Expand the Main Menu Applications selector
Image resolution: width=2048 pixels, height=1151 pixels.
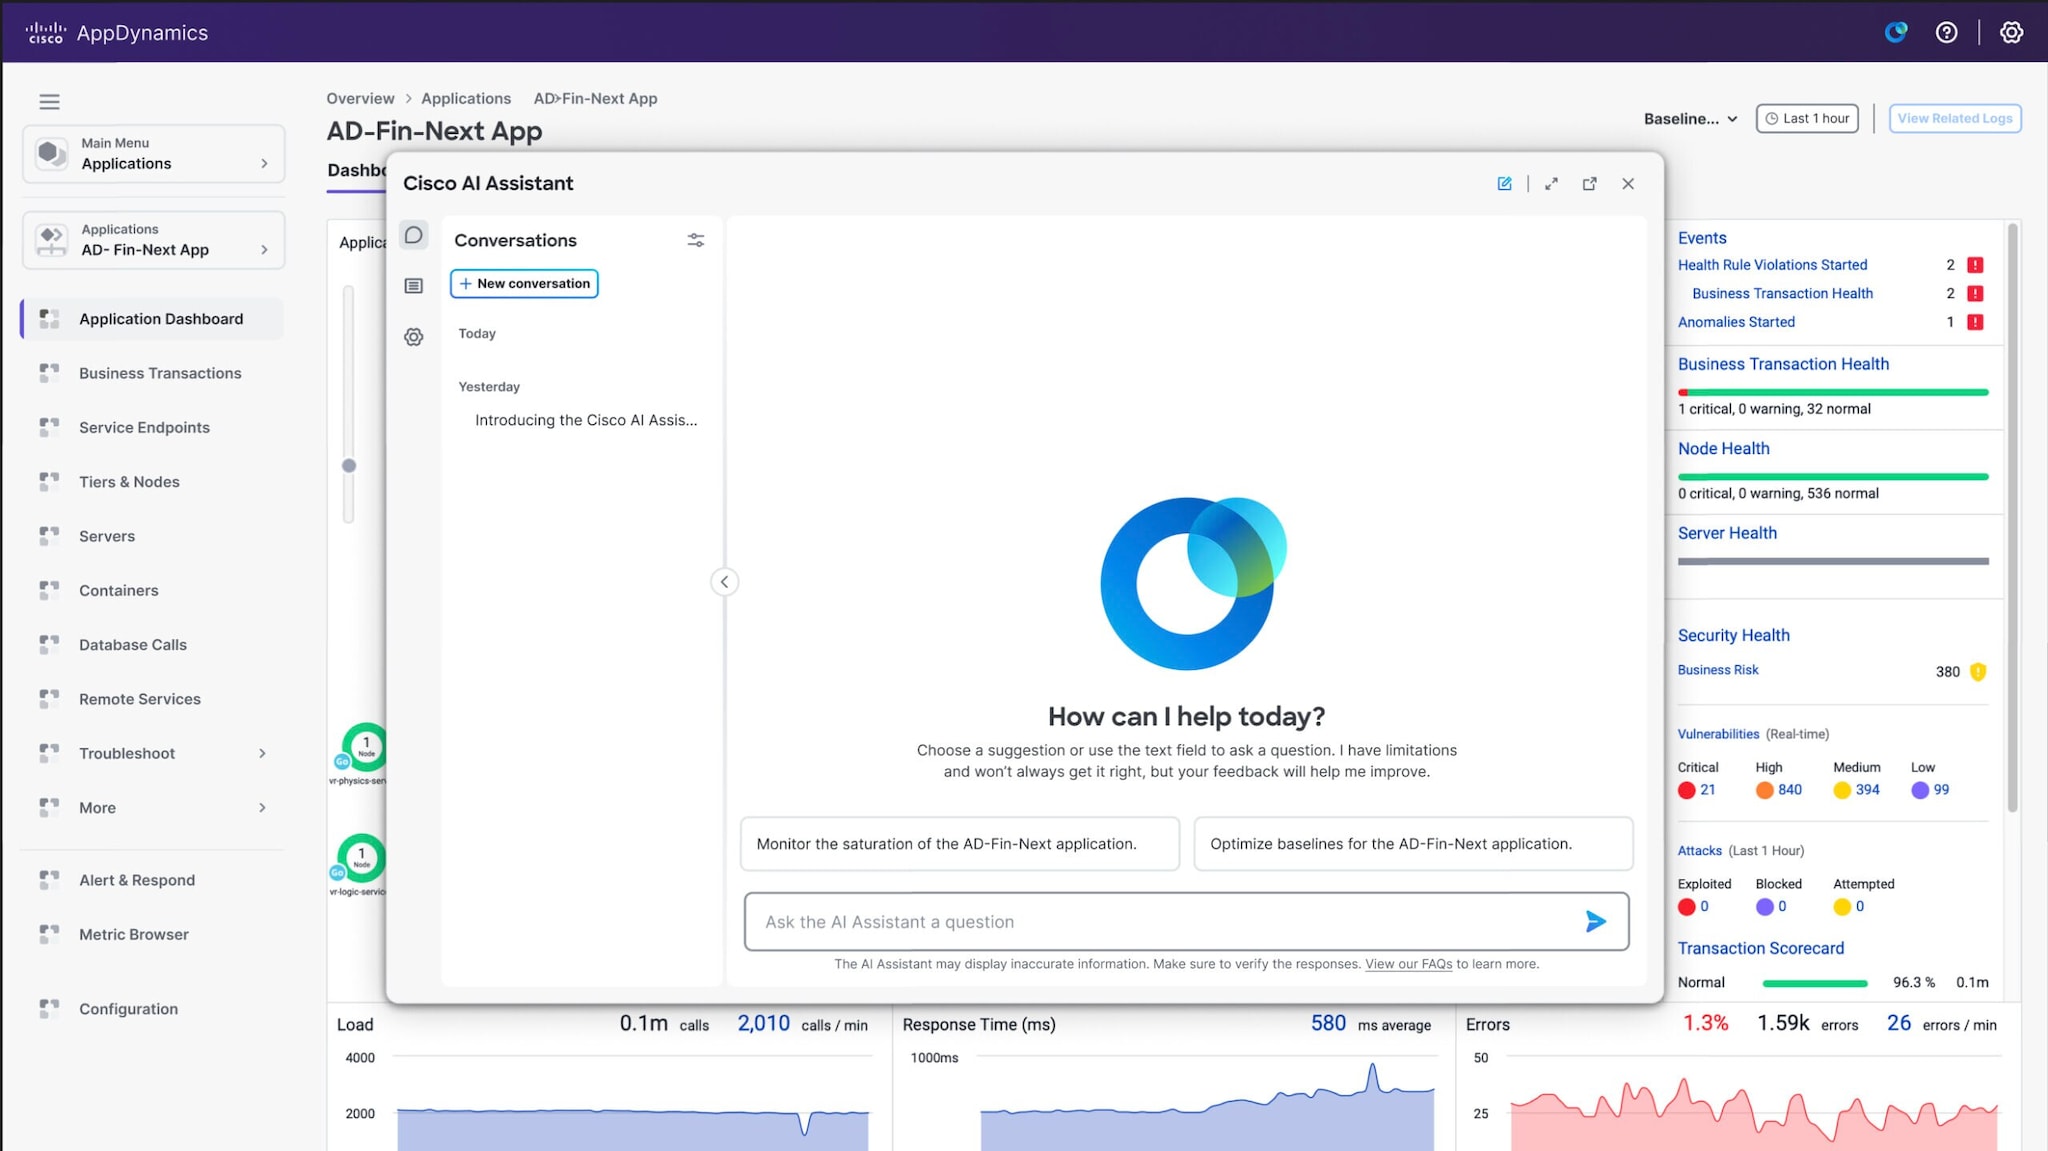(154, 153)
